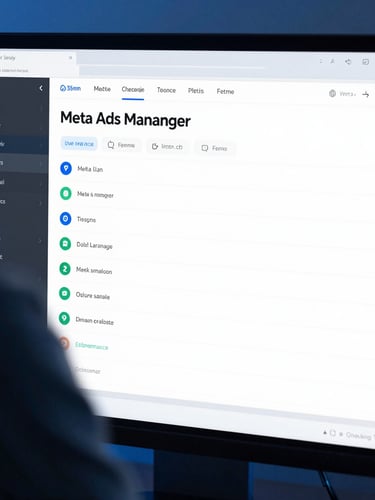
Task: Click the browser window icon at far top right
Action: (x=366, y=62)
